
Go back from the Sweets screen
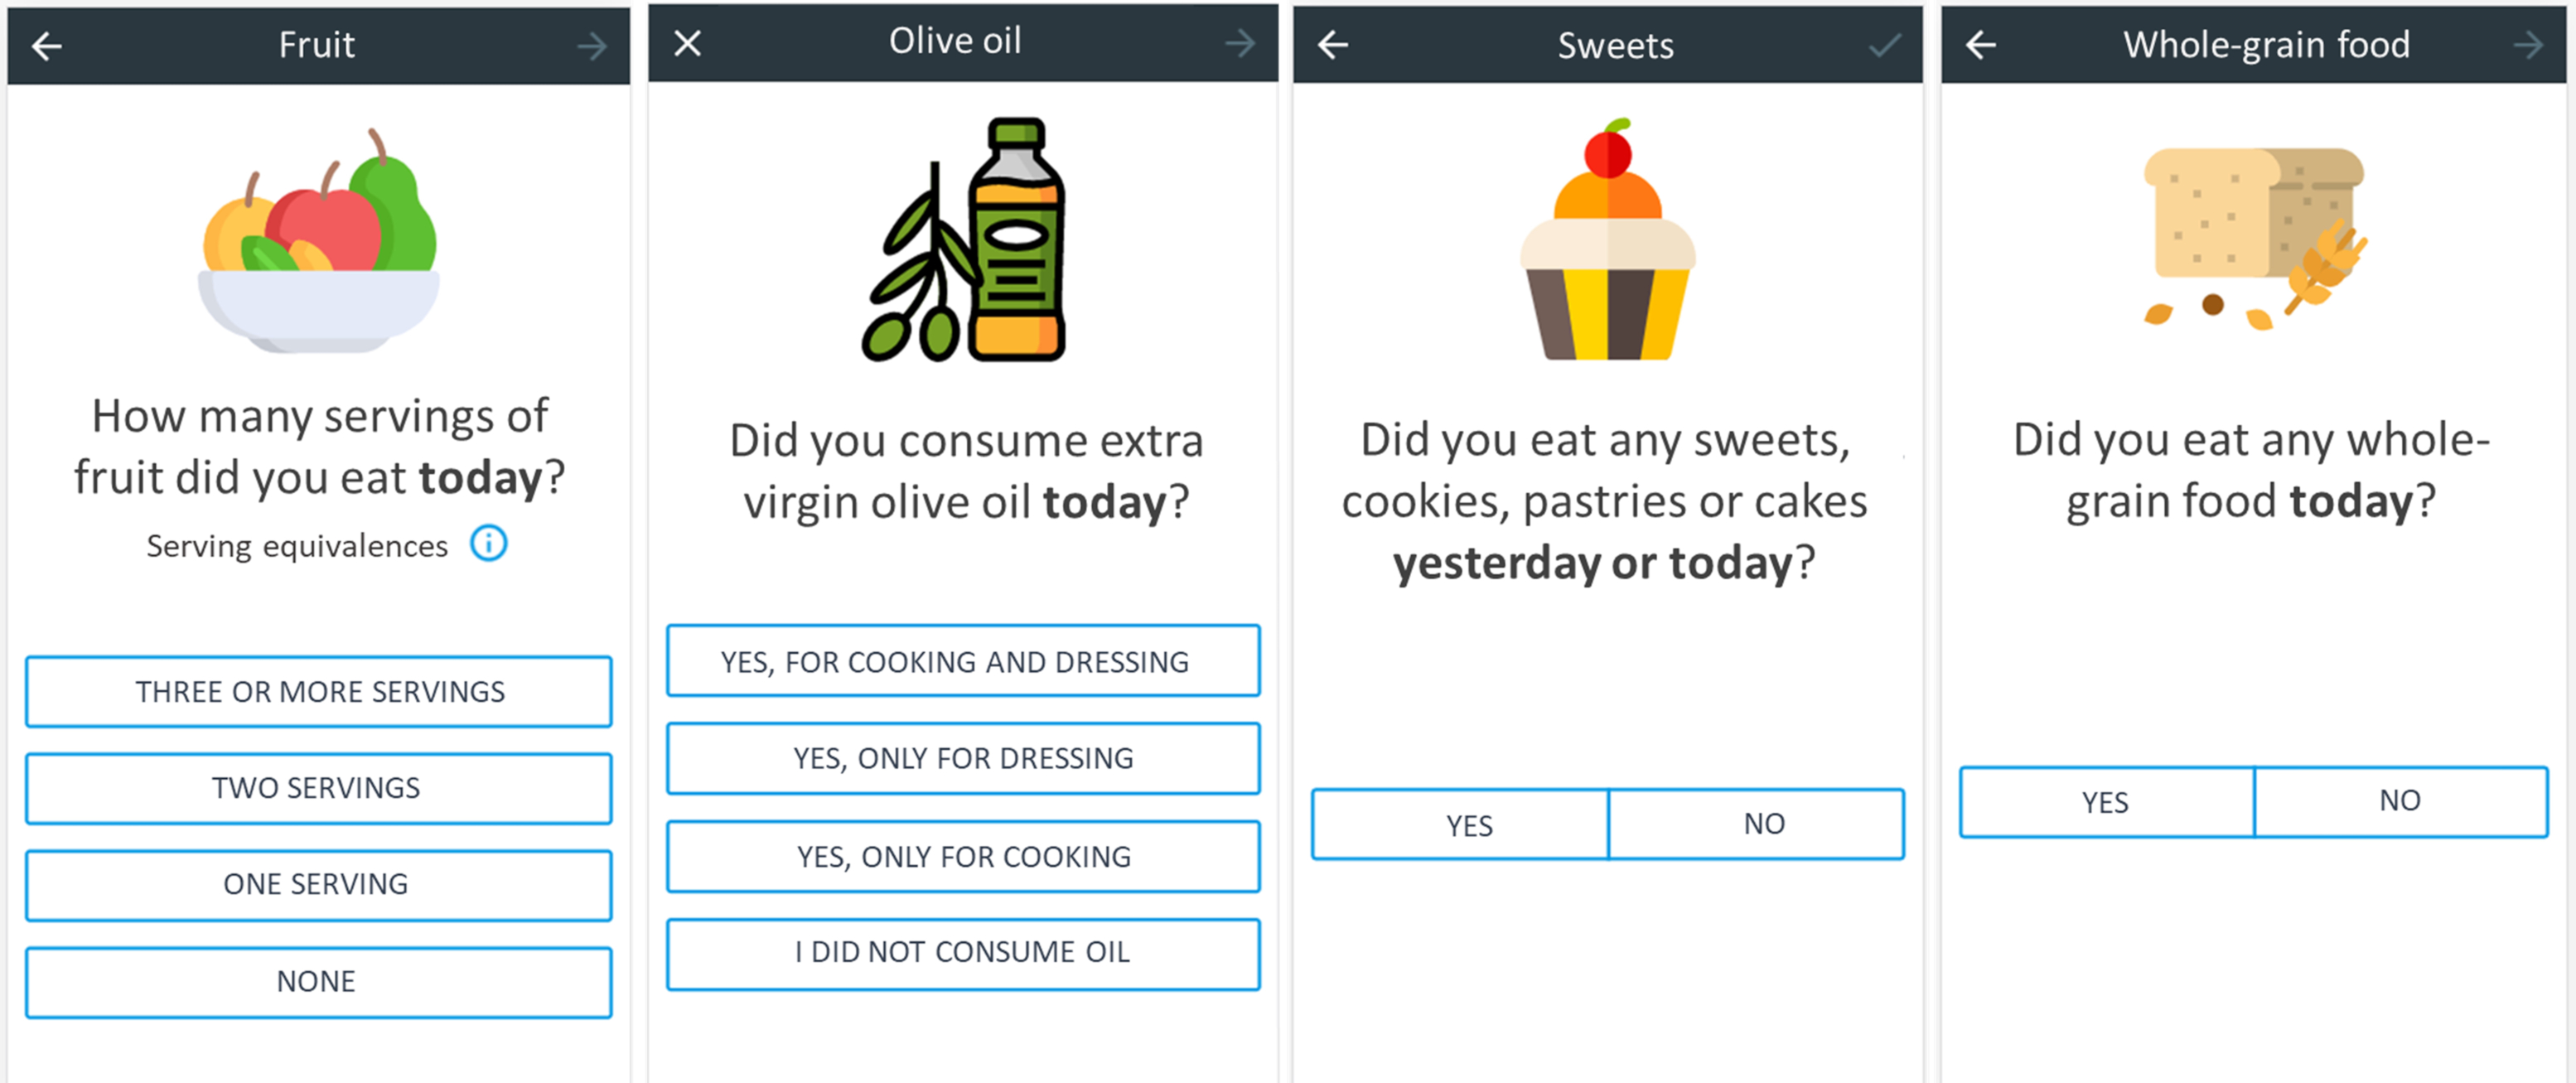[x=1333, y=45]
